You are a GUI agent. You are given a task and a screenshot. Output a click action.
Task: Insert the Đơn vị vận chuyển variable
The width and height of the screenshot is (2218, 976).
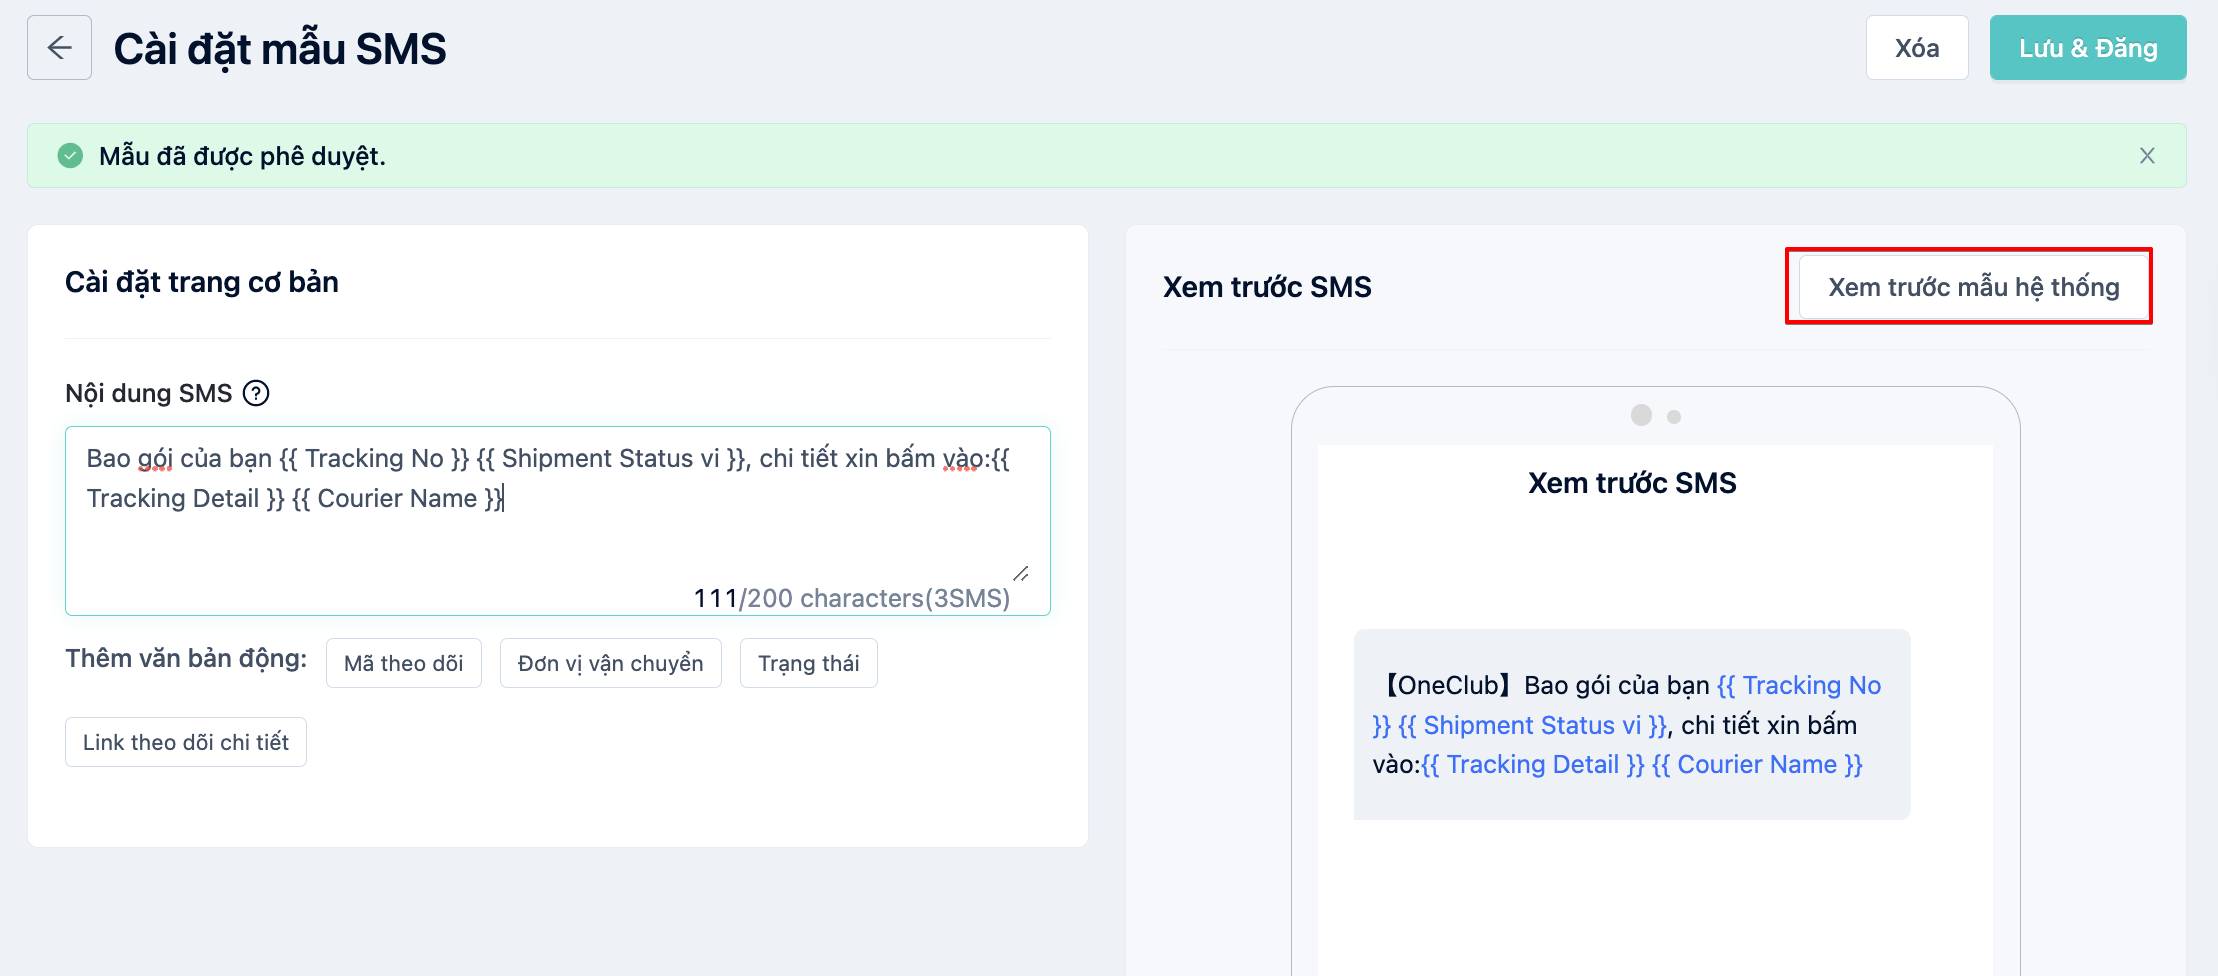(x=610, y=663)
